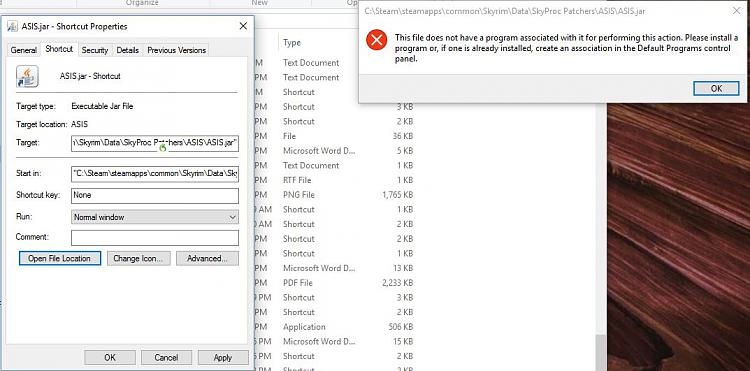750x371 pixels.
Task: Switch to the Previous Versions tab
Action: pyautogui.click(x=176, y=50)
